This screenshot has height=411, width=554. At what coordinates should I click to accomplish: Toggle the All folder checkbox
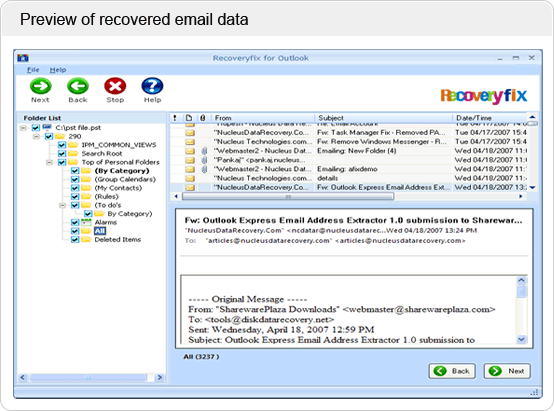tap(75, 231)
